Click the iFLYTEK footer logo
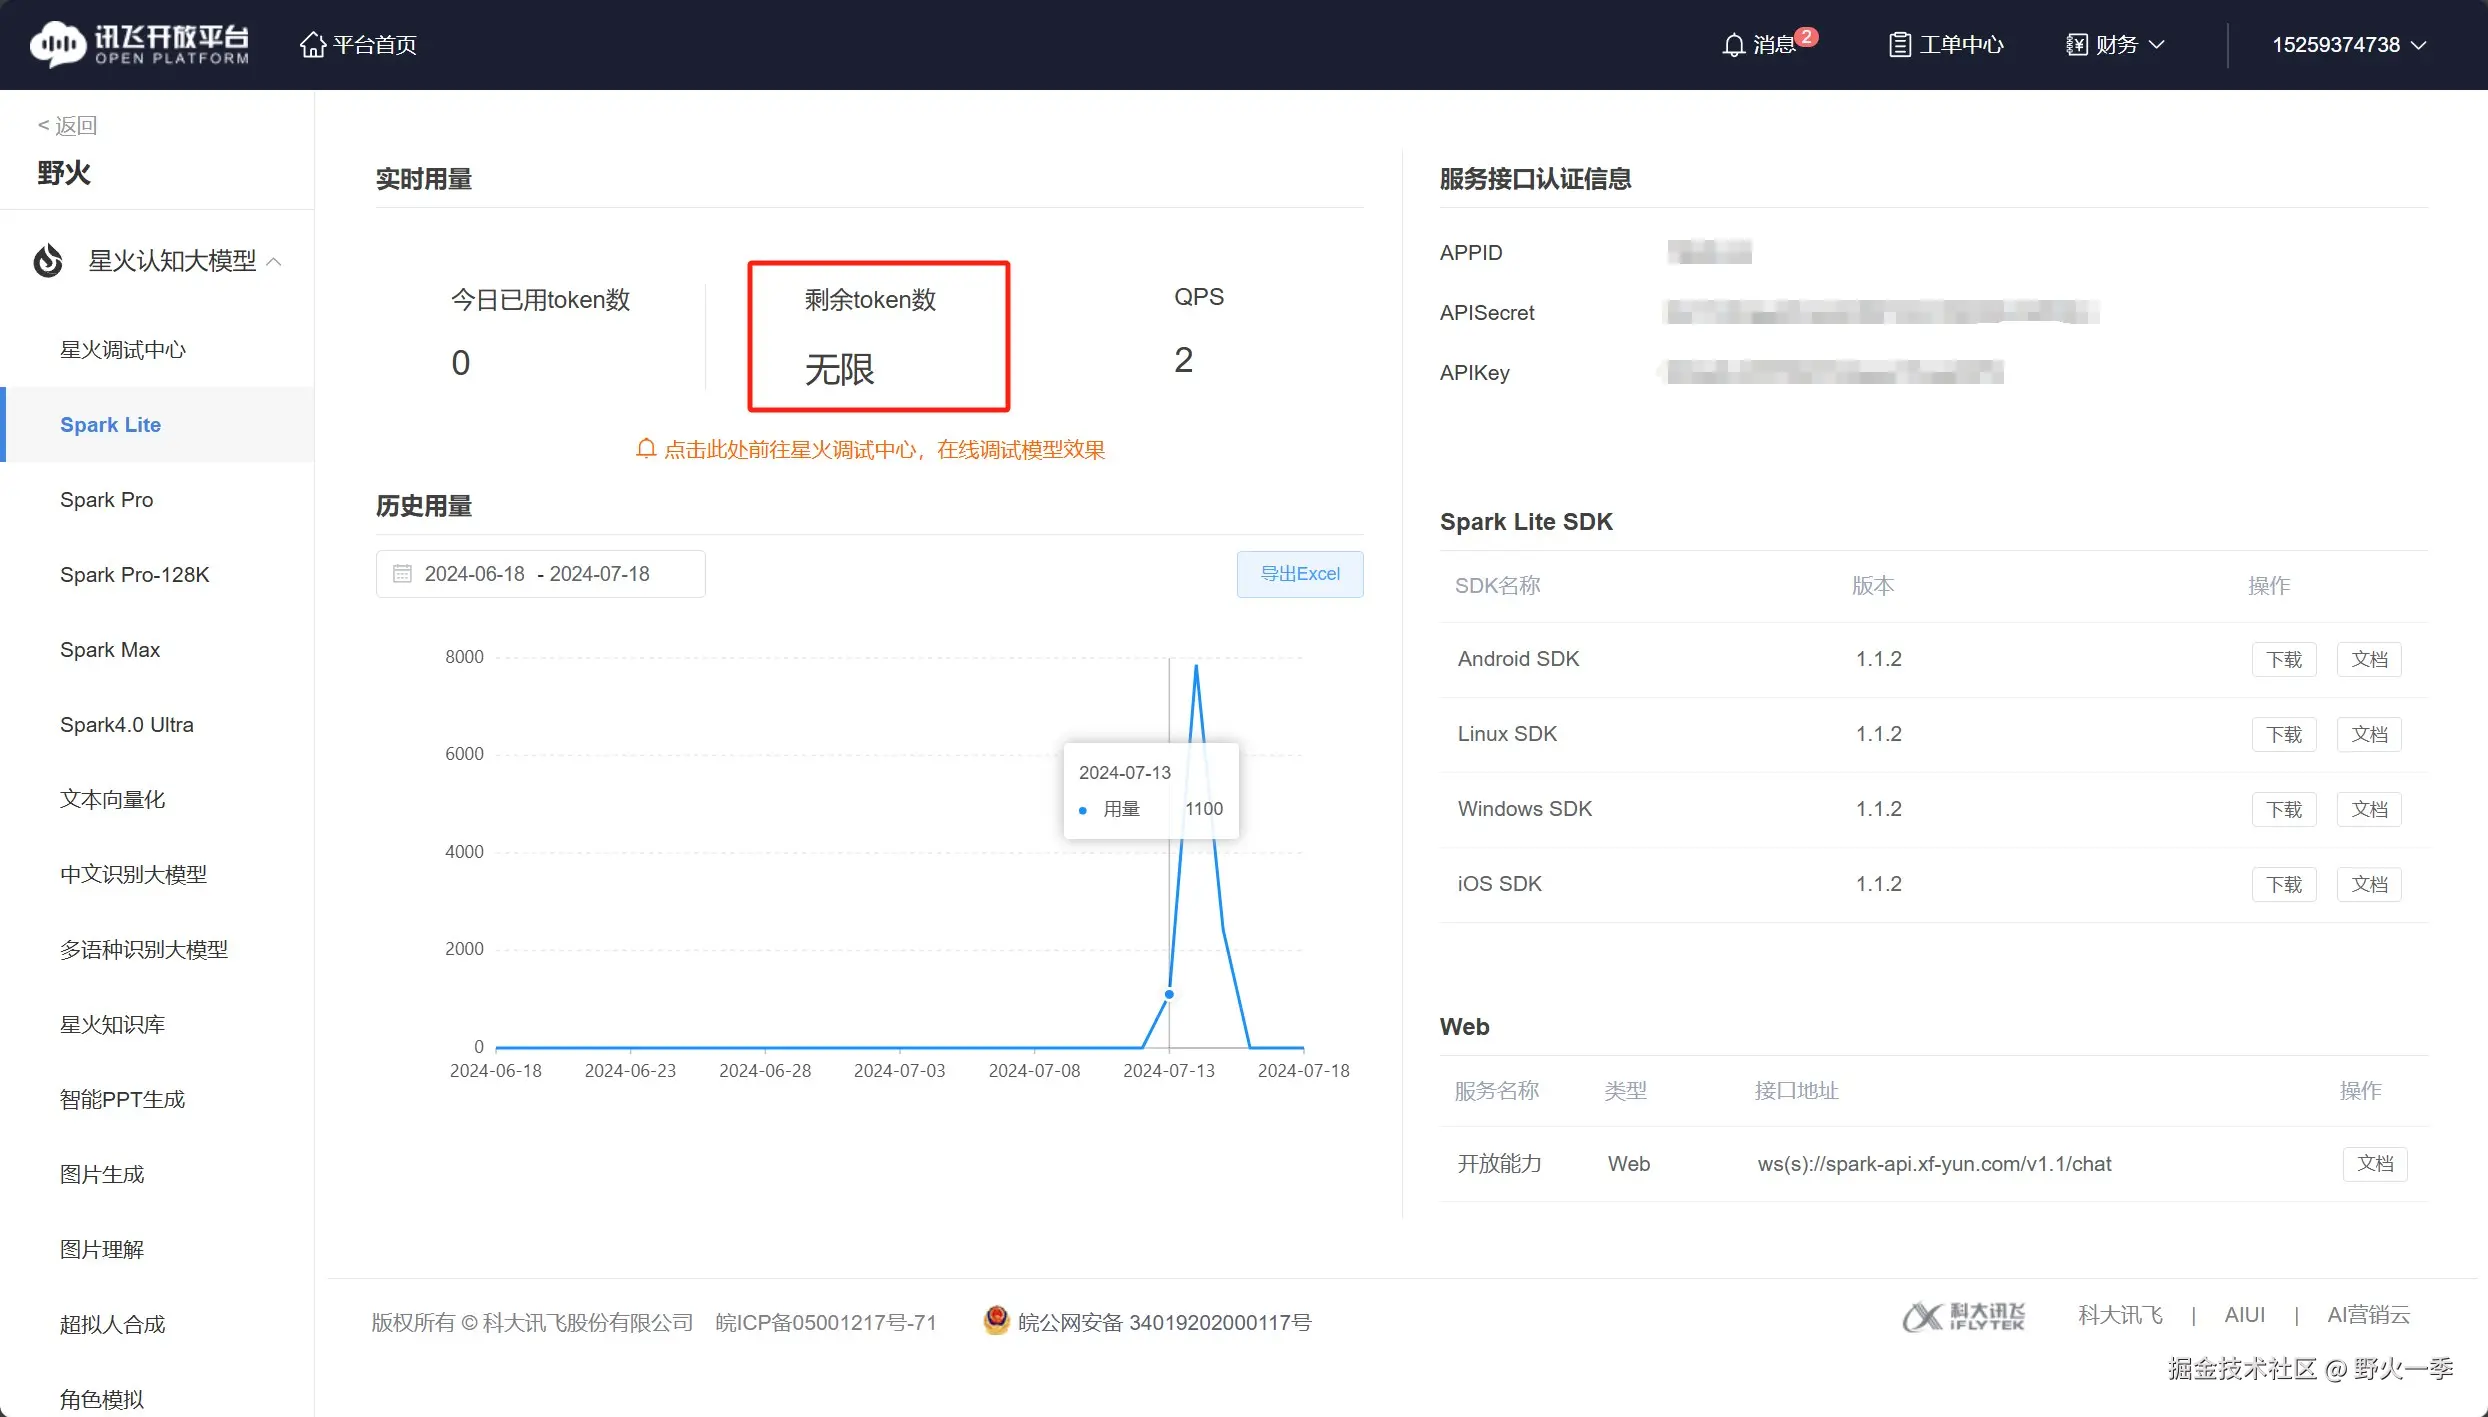The height and width of the screenshot is (1417, 2488). pos(1963,1316)
